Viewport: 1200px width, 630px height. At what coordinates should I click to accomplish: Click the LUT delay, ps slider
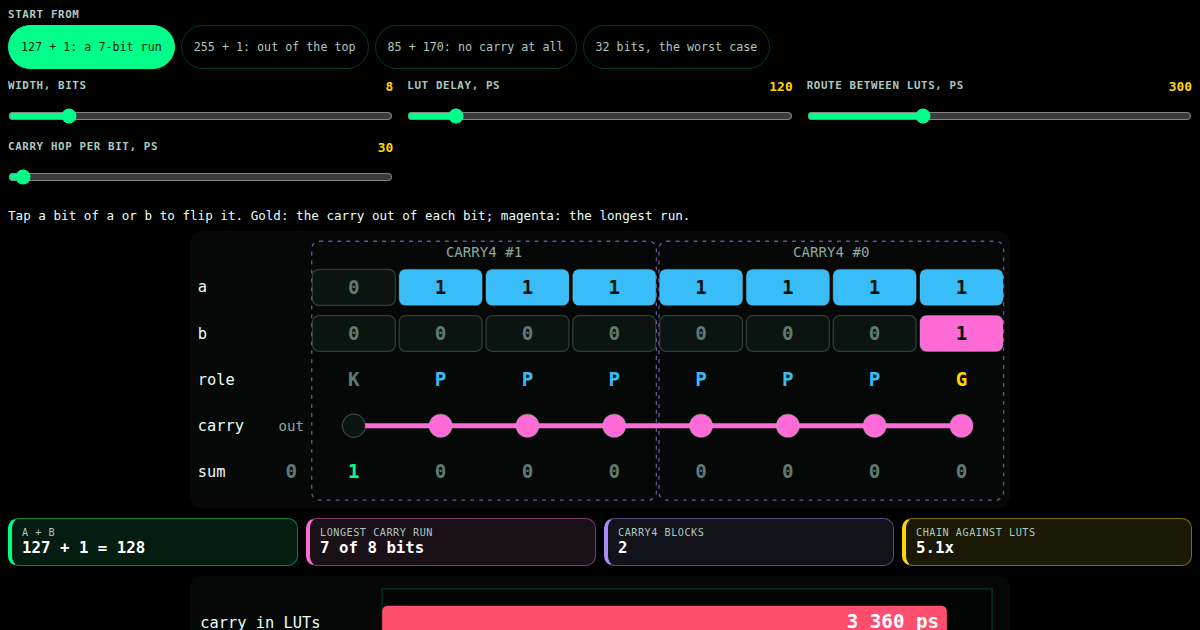600,116
